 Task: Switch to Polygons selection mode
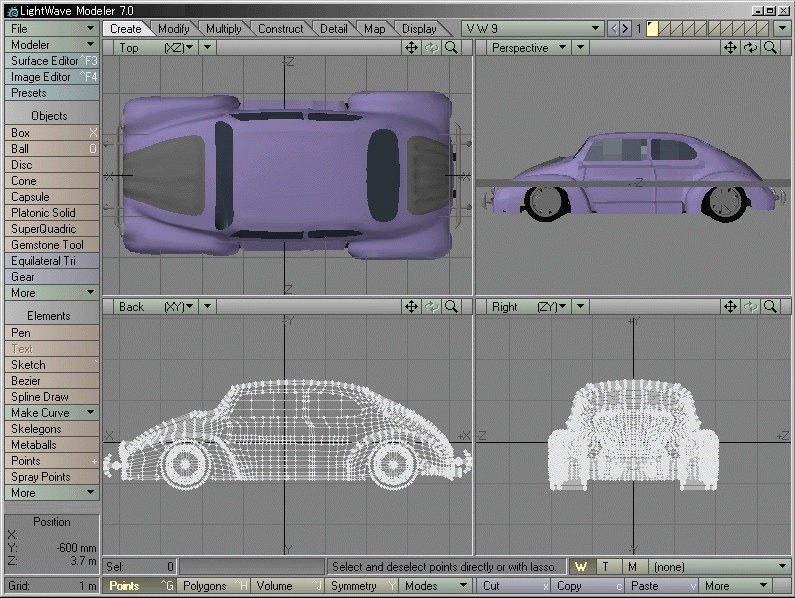coord(211,586)
